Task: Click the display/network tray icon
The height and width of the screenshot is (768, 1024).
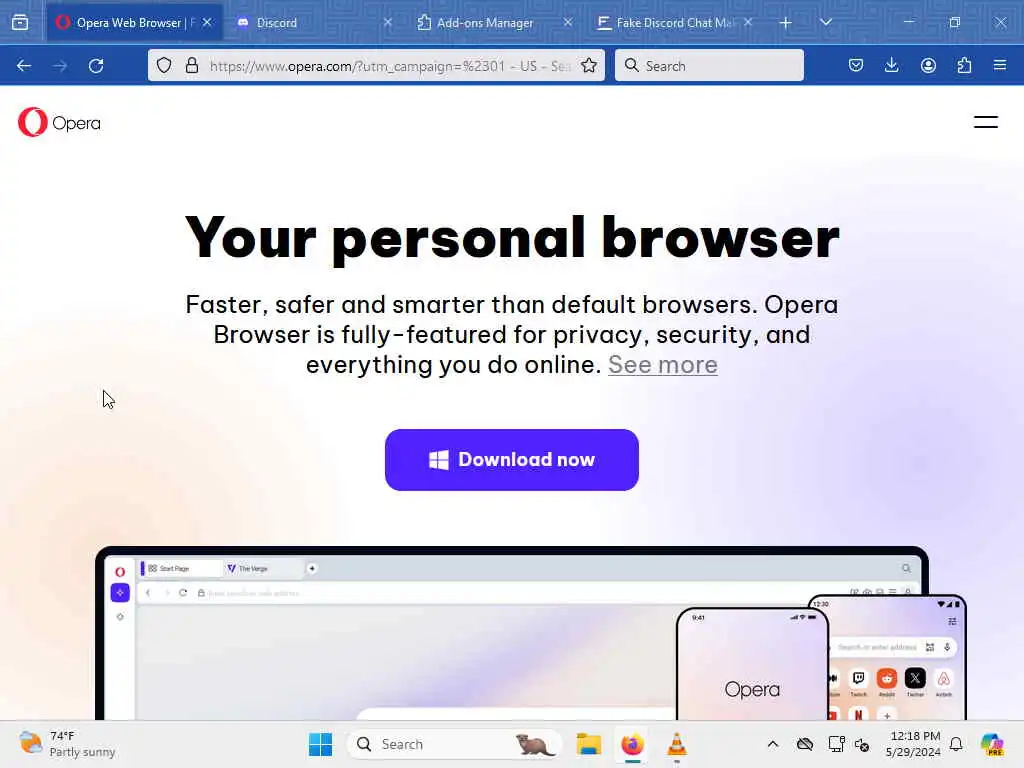Action: (836, 744)
